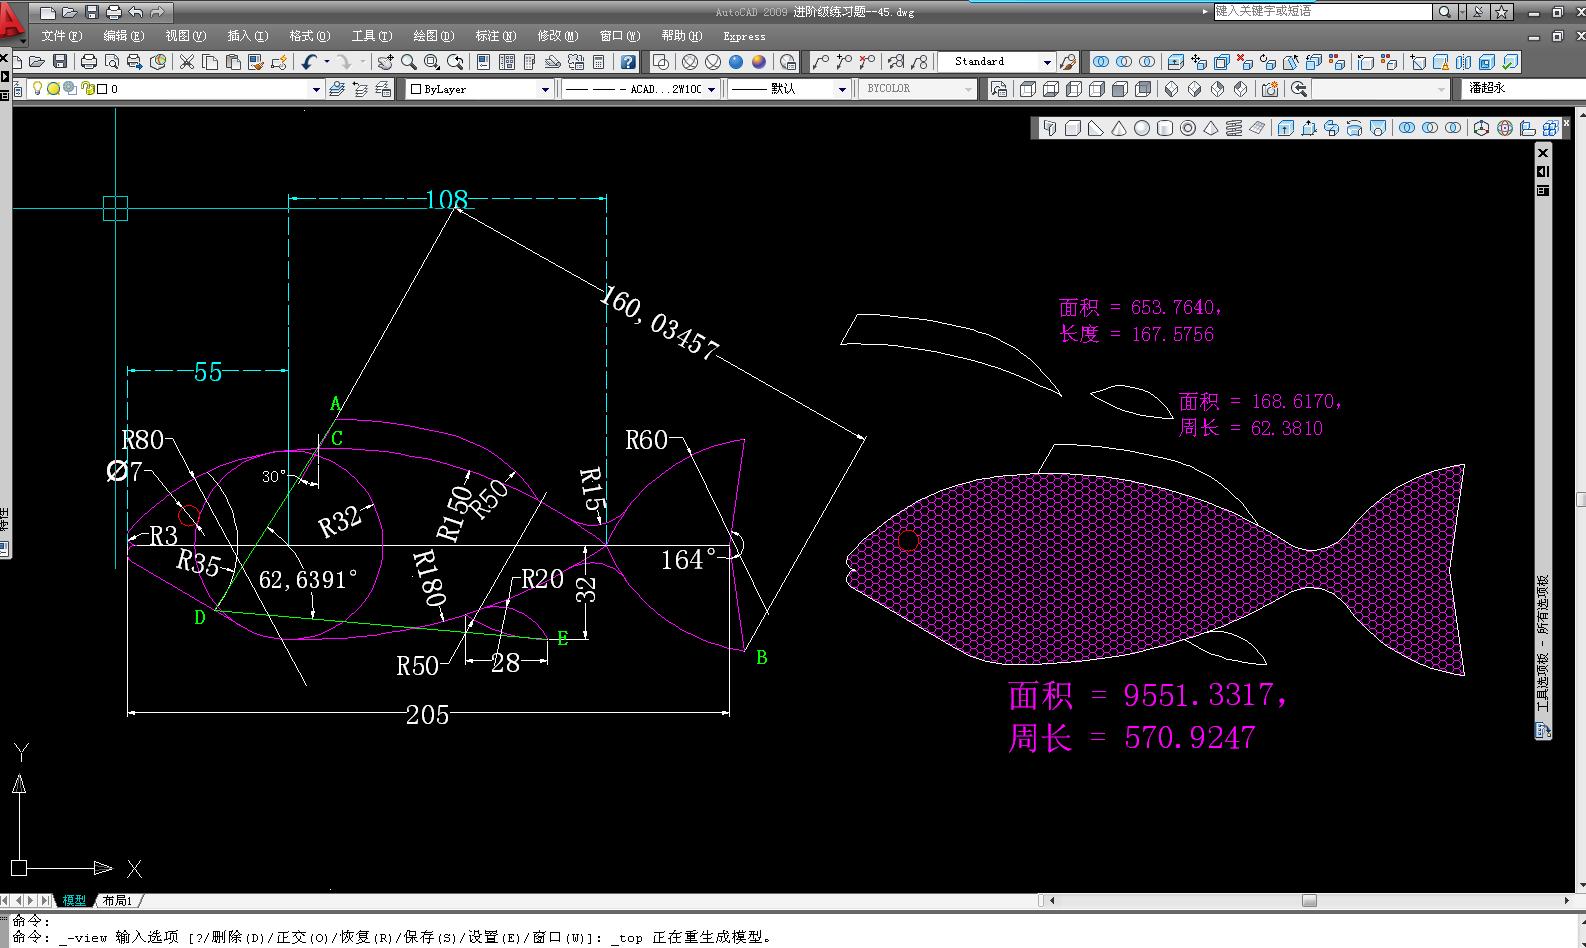Open the QuickCalc calculator icon
Image resolution: width=1586 pixels, height=948 pixels.
[598, 62]
